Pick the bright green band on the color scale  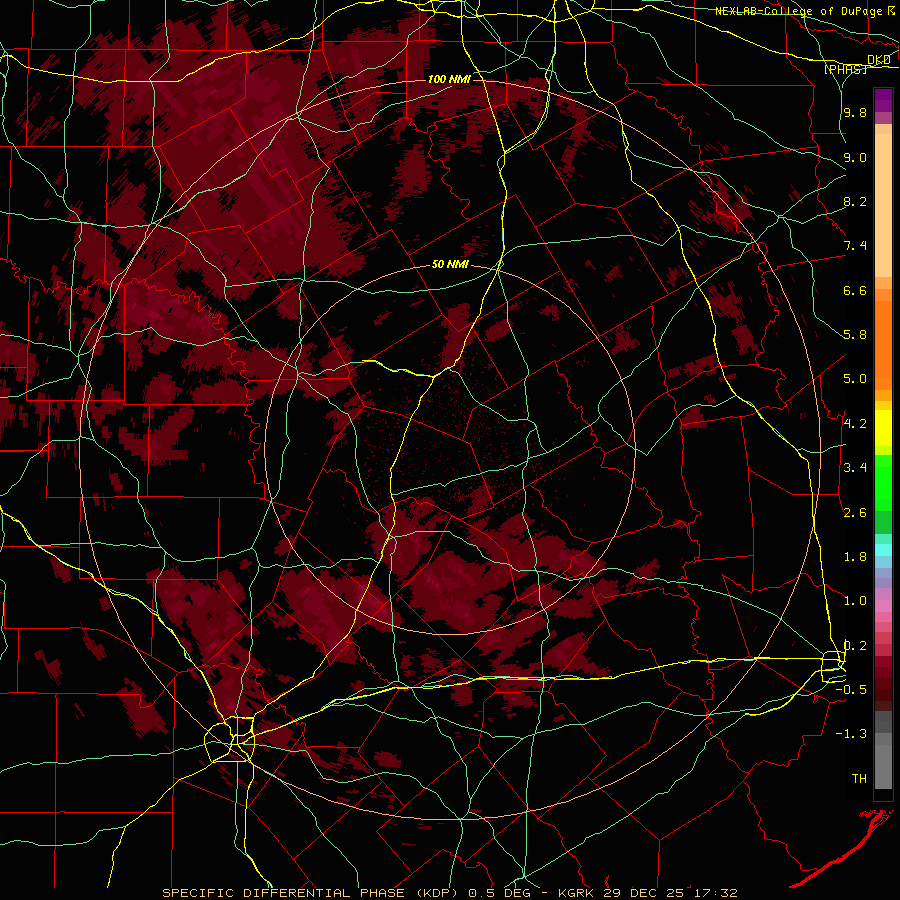(x=883, y=483)
